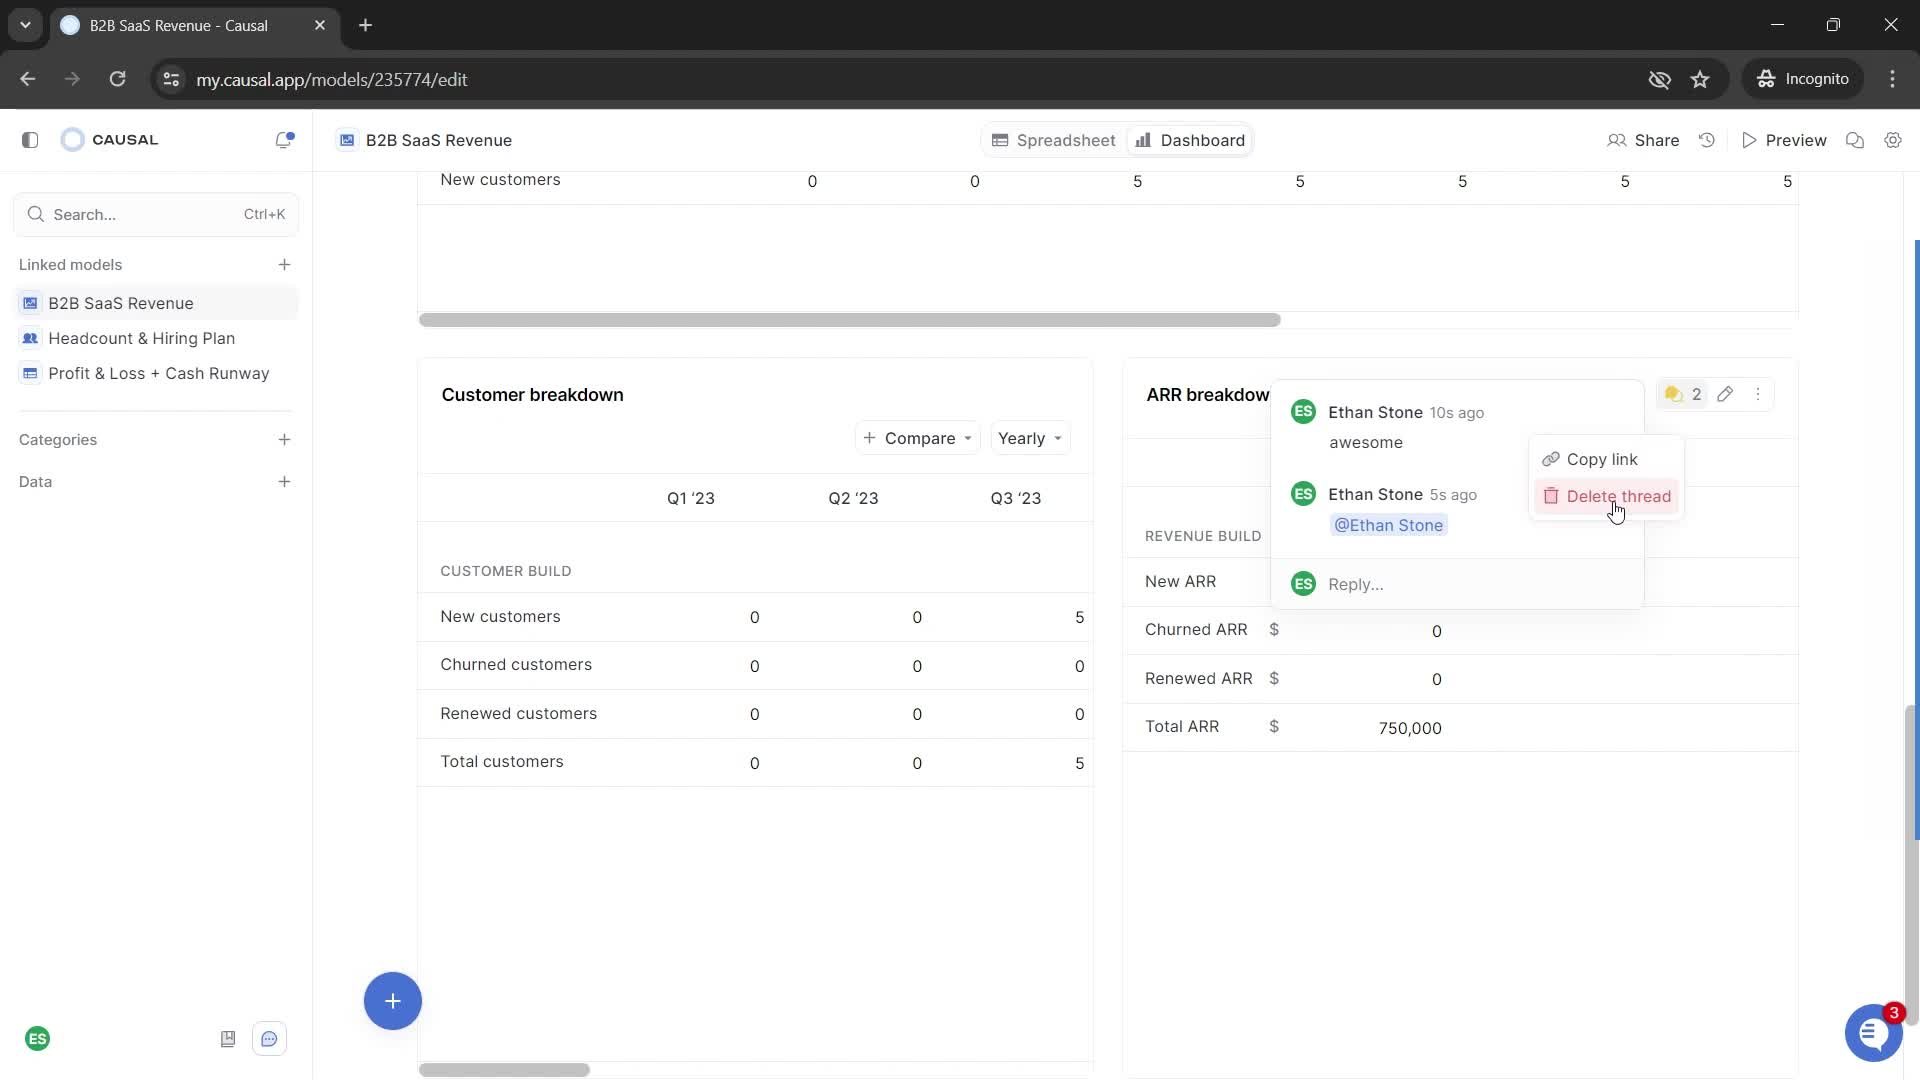Click Churned customers row label

(516, 665)
